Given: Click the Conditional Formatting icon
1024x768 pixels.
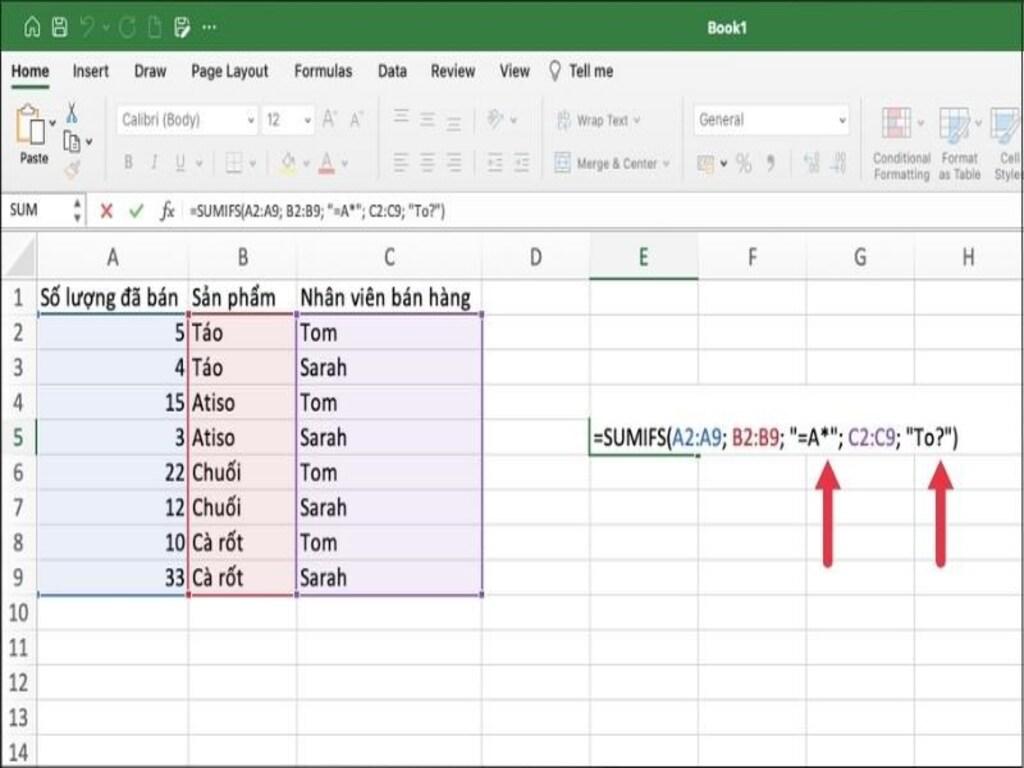Looking at the screenshot, I should coord(898,122).
